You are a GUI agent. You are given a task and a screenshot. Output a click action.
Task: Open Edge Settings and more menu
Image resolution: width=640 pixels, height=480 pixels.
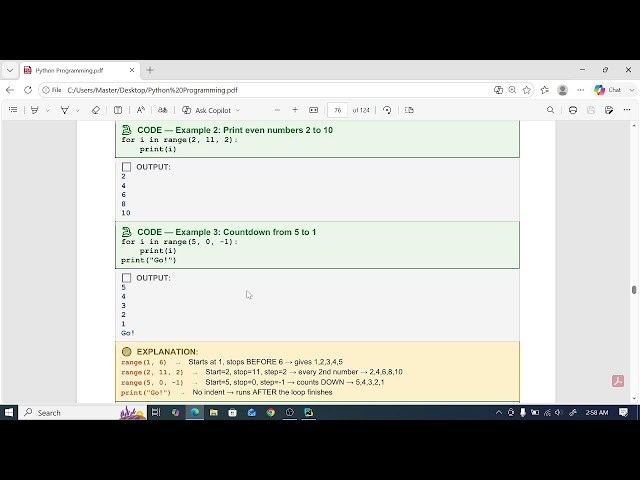(580, 90)
